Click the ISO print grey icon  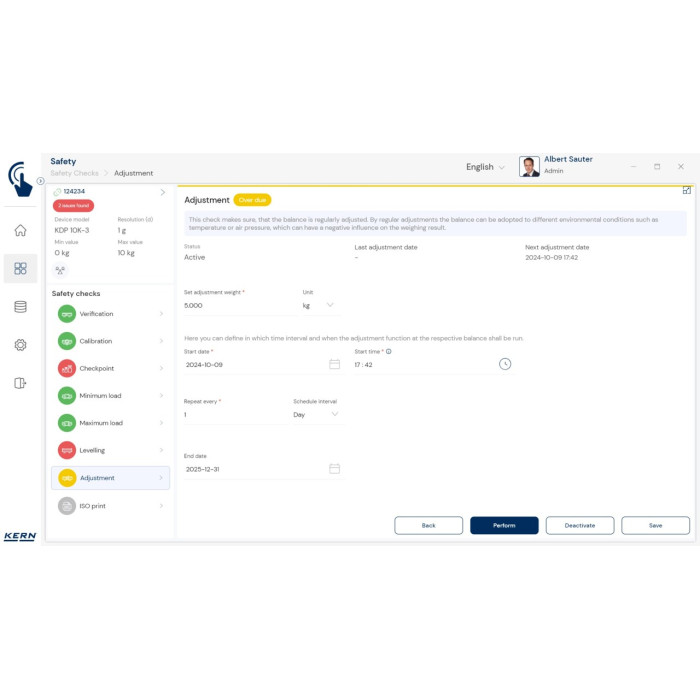click(x=67, y=506)
